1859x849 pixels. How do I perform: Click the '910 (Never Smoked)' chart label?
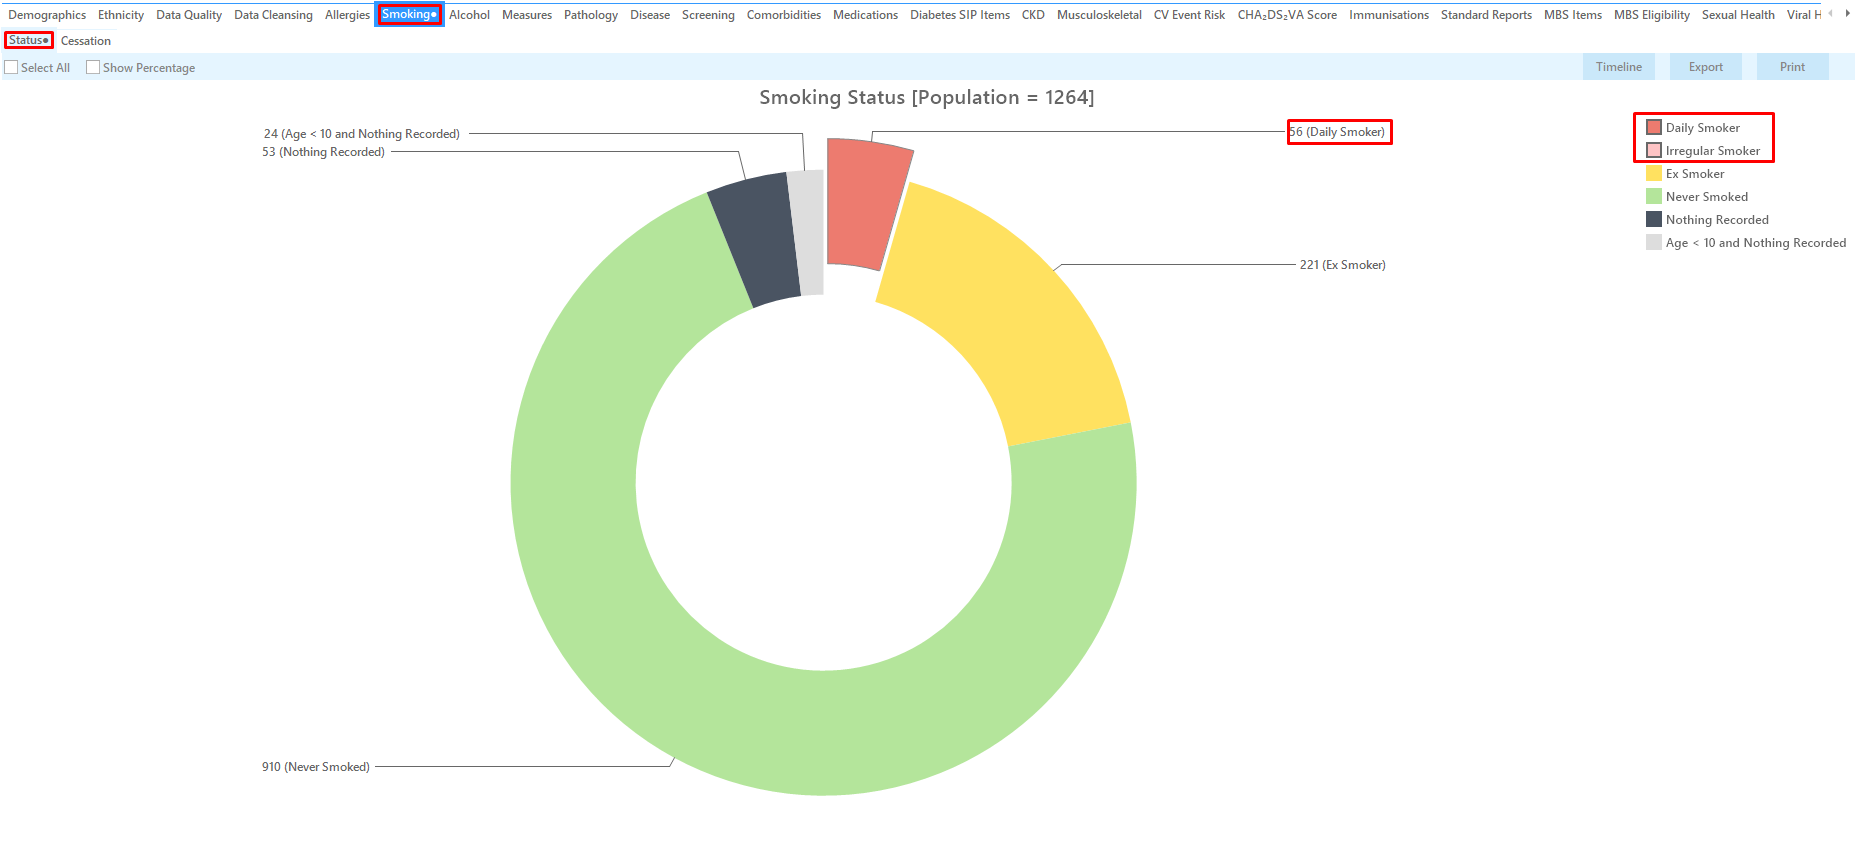click(x=316, y=767)
